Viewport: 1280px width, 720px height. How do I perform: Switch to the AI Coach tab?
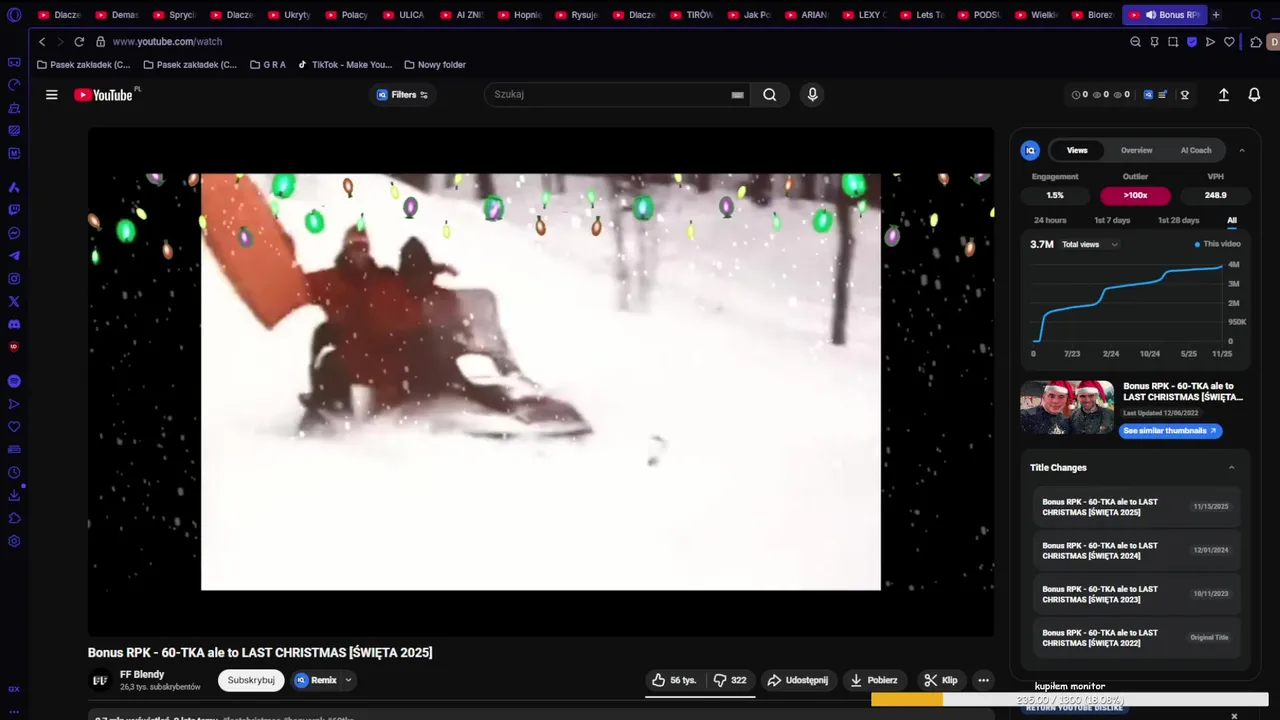click(1196, 150)
